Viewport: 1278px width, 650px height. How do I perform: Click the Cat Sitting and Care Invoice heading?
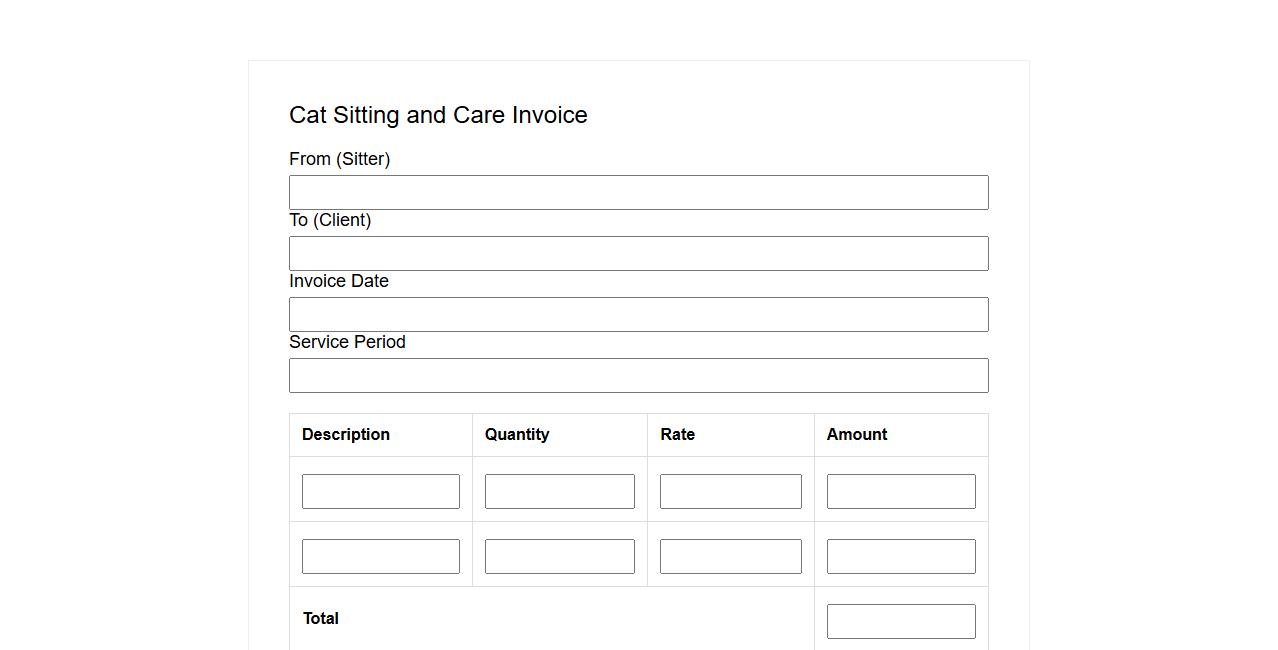pos(438,115)
